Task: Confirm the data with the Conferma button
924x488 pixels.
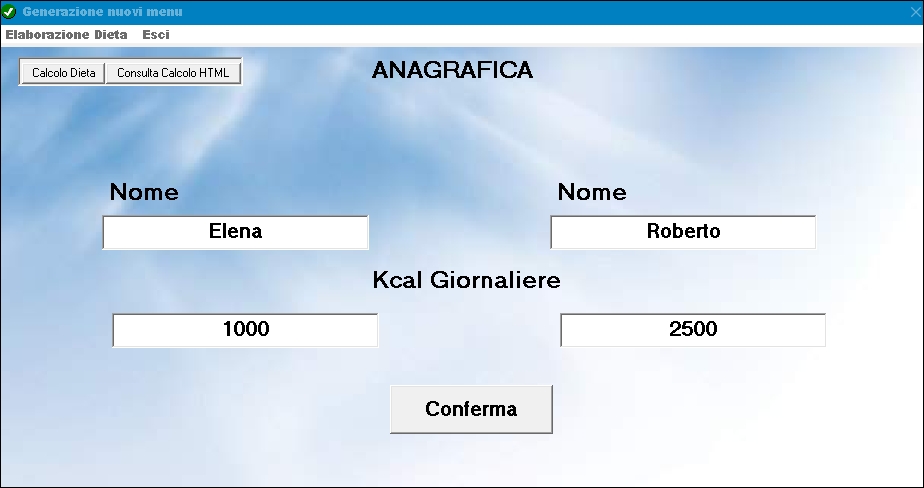Action: [x=471, y=409]
